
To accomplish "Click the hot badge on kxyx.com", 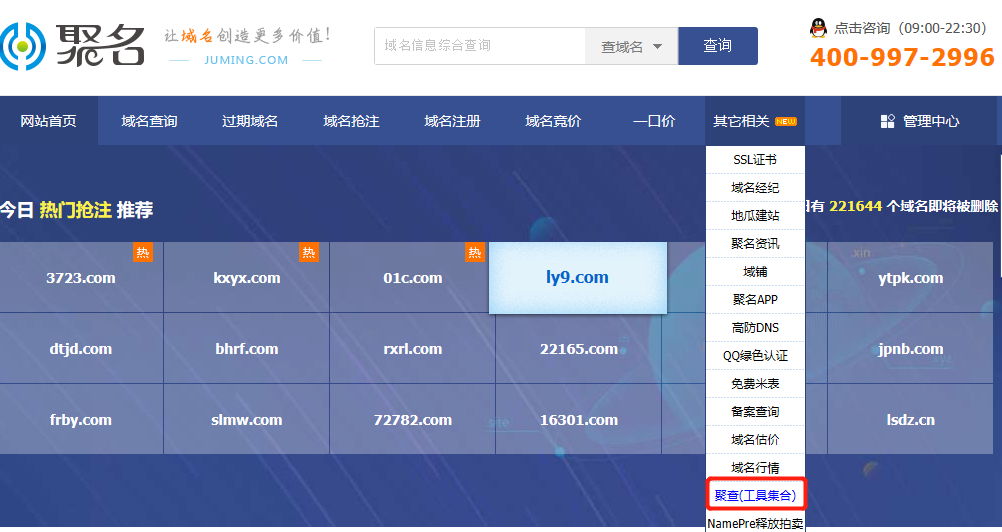I will pyautogui.click(x=309, y=252).
